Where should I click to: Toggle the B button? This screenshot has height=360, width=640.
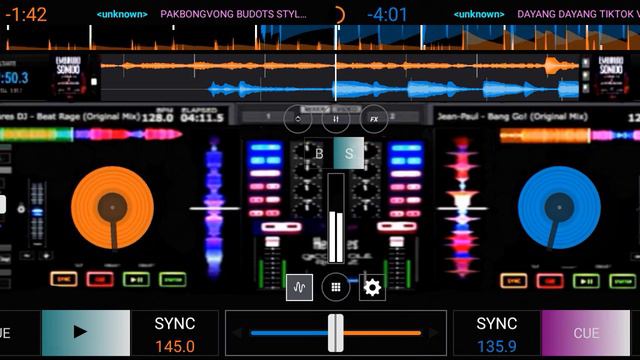pyautogui.click(x=319, y=153)
